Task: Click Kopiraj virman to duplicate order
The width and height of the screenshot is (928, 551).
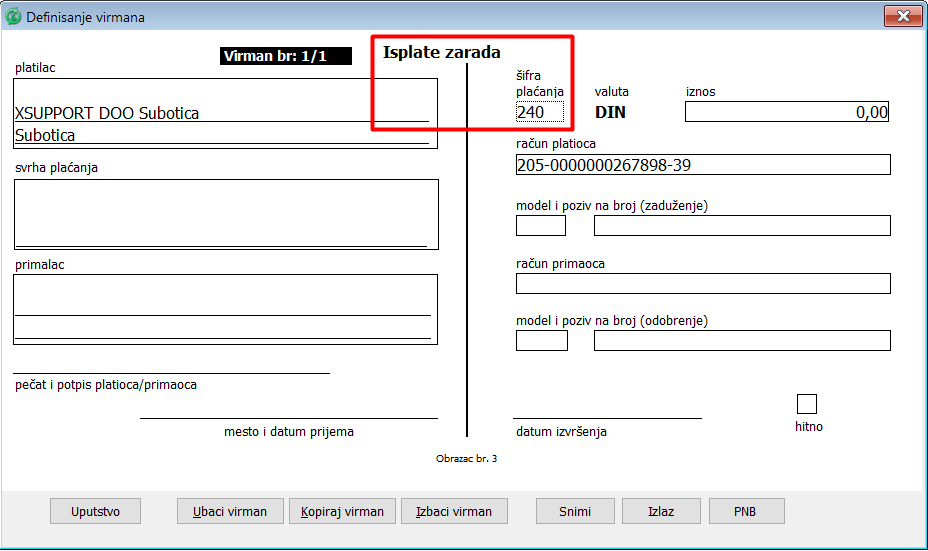Action: click(343, 511)
